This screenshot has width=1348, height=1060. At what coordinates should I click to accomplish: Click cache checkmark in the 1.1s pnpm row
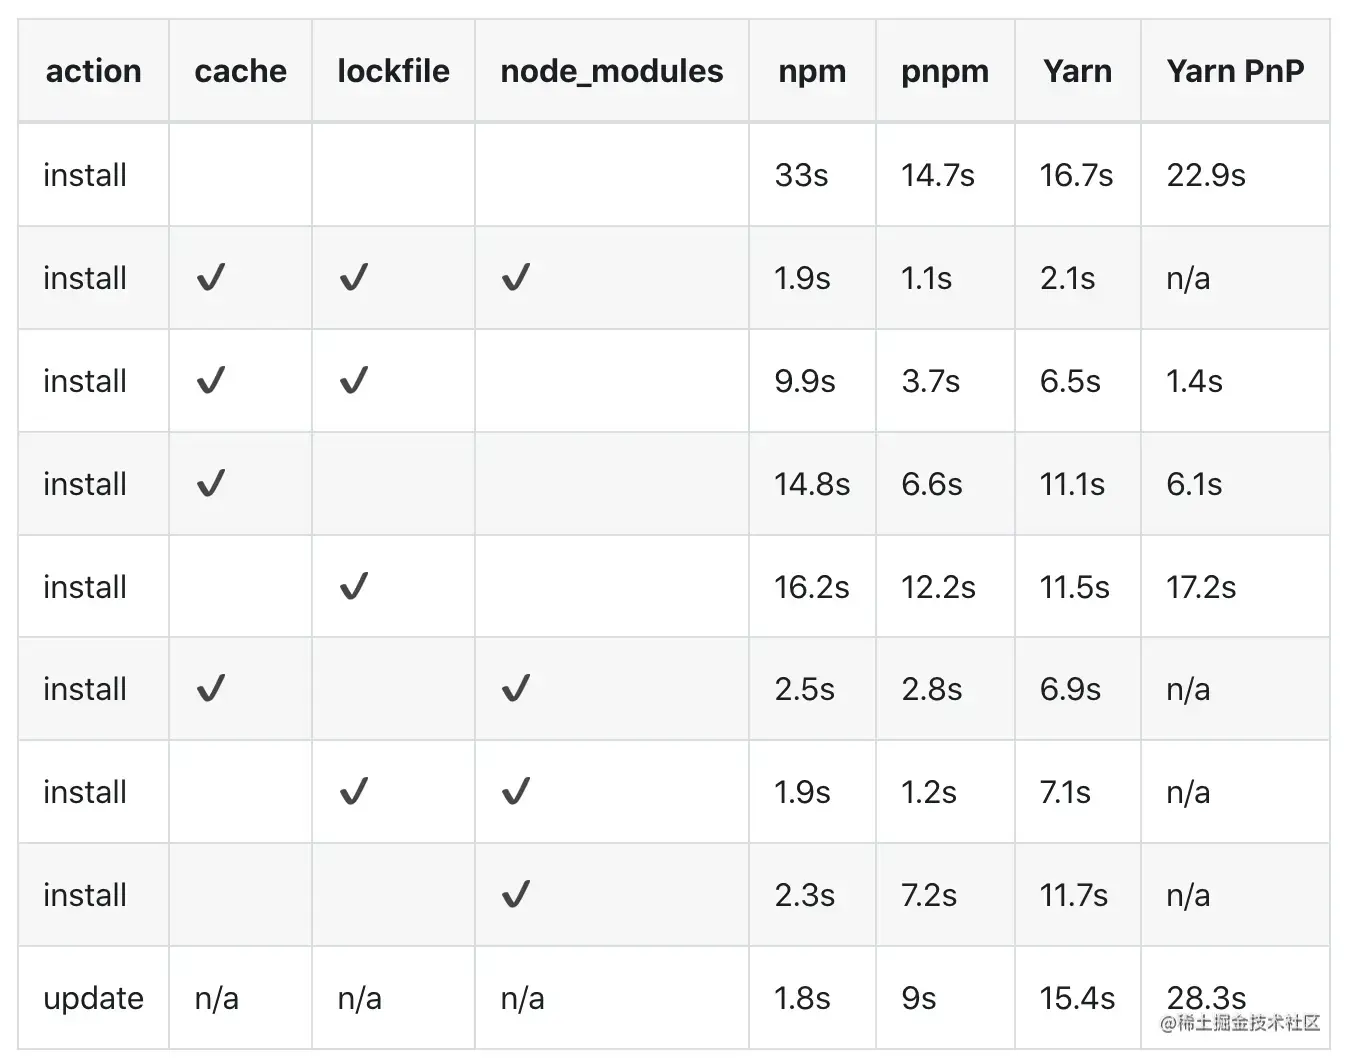211,278
